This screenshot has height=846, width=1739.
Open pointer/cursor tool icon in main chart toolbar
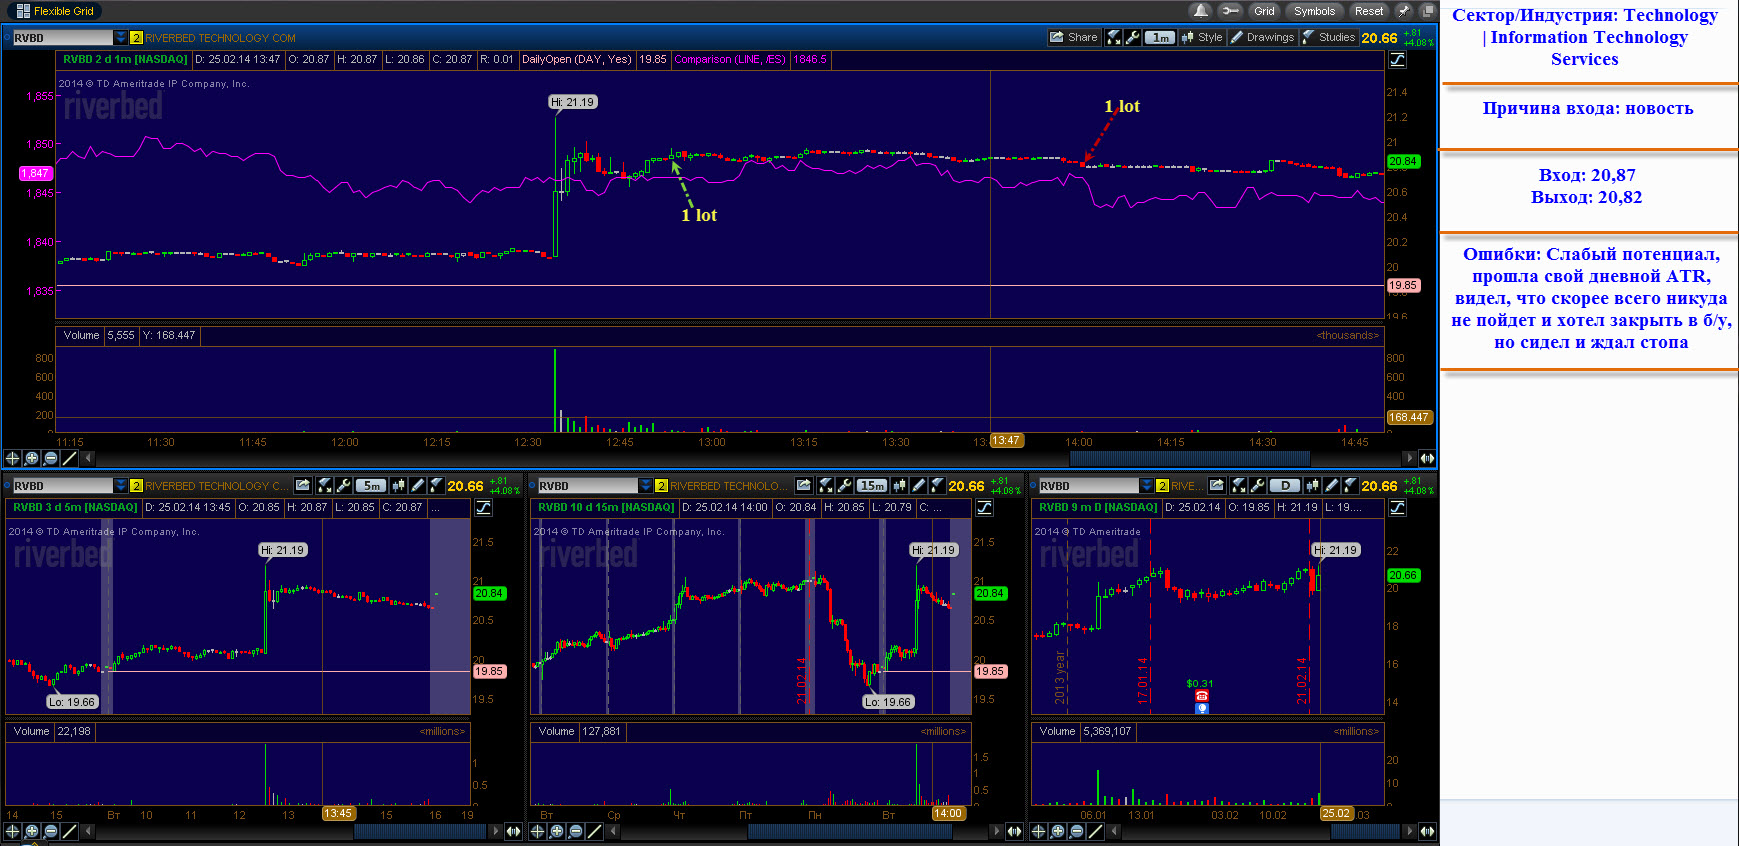(1113, 37)
